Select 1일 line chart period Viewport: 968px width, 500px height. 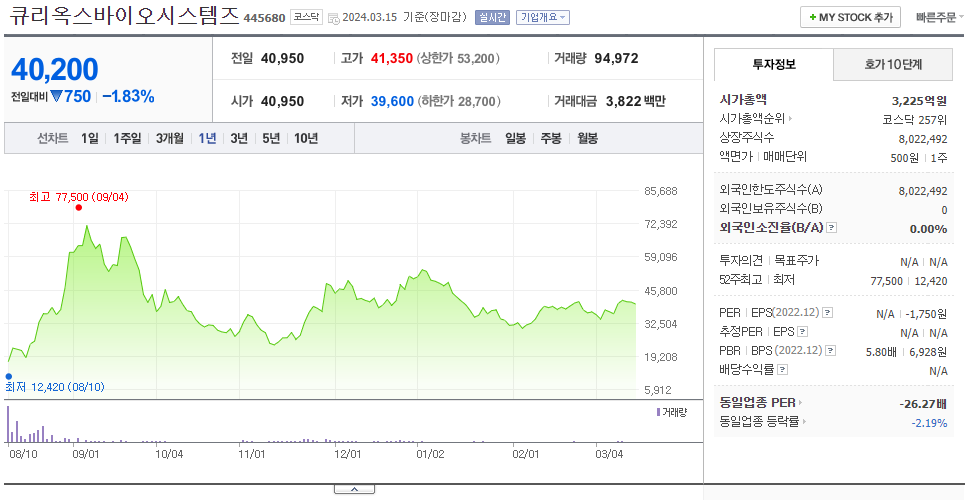pyautogui.click(x=90, y=138)
